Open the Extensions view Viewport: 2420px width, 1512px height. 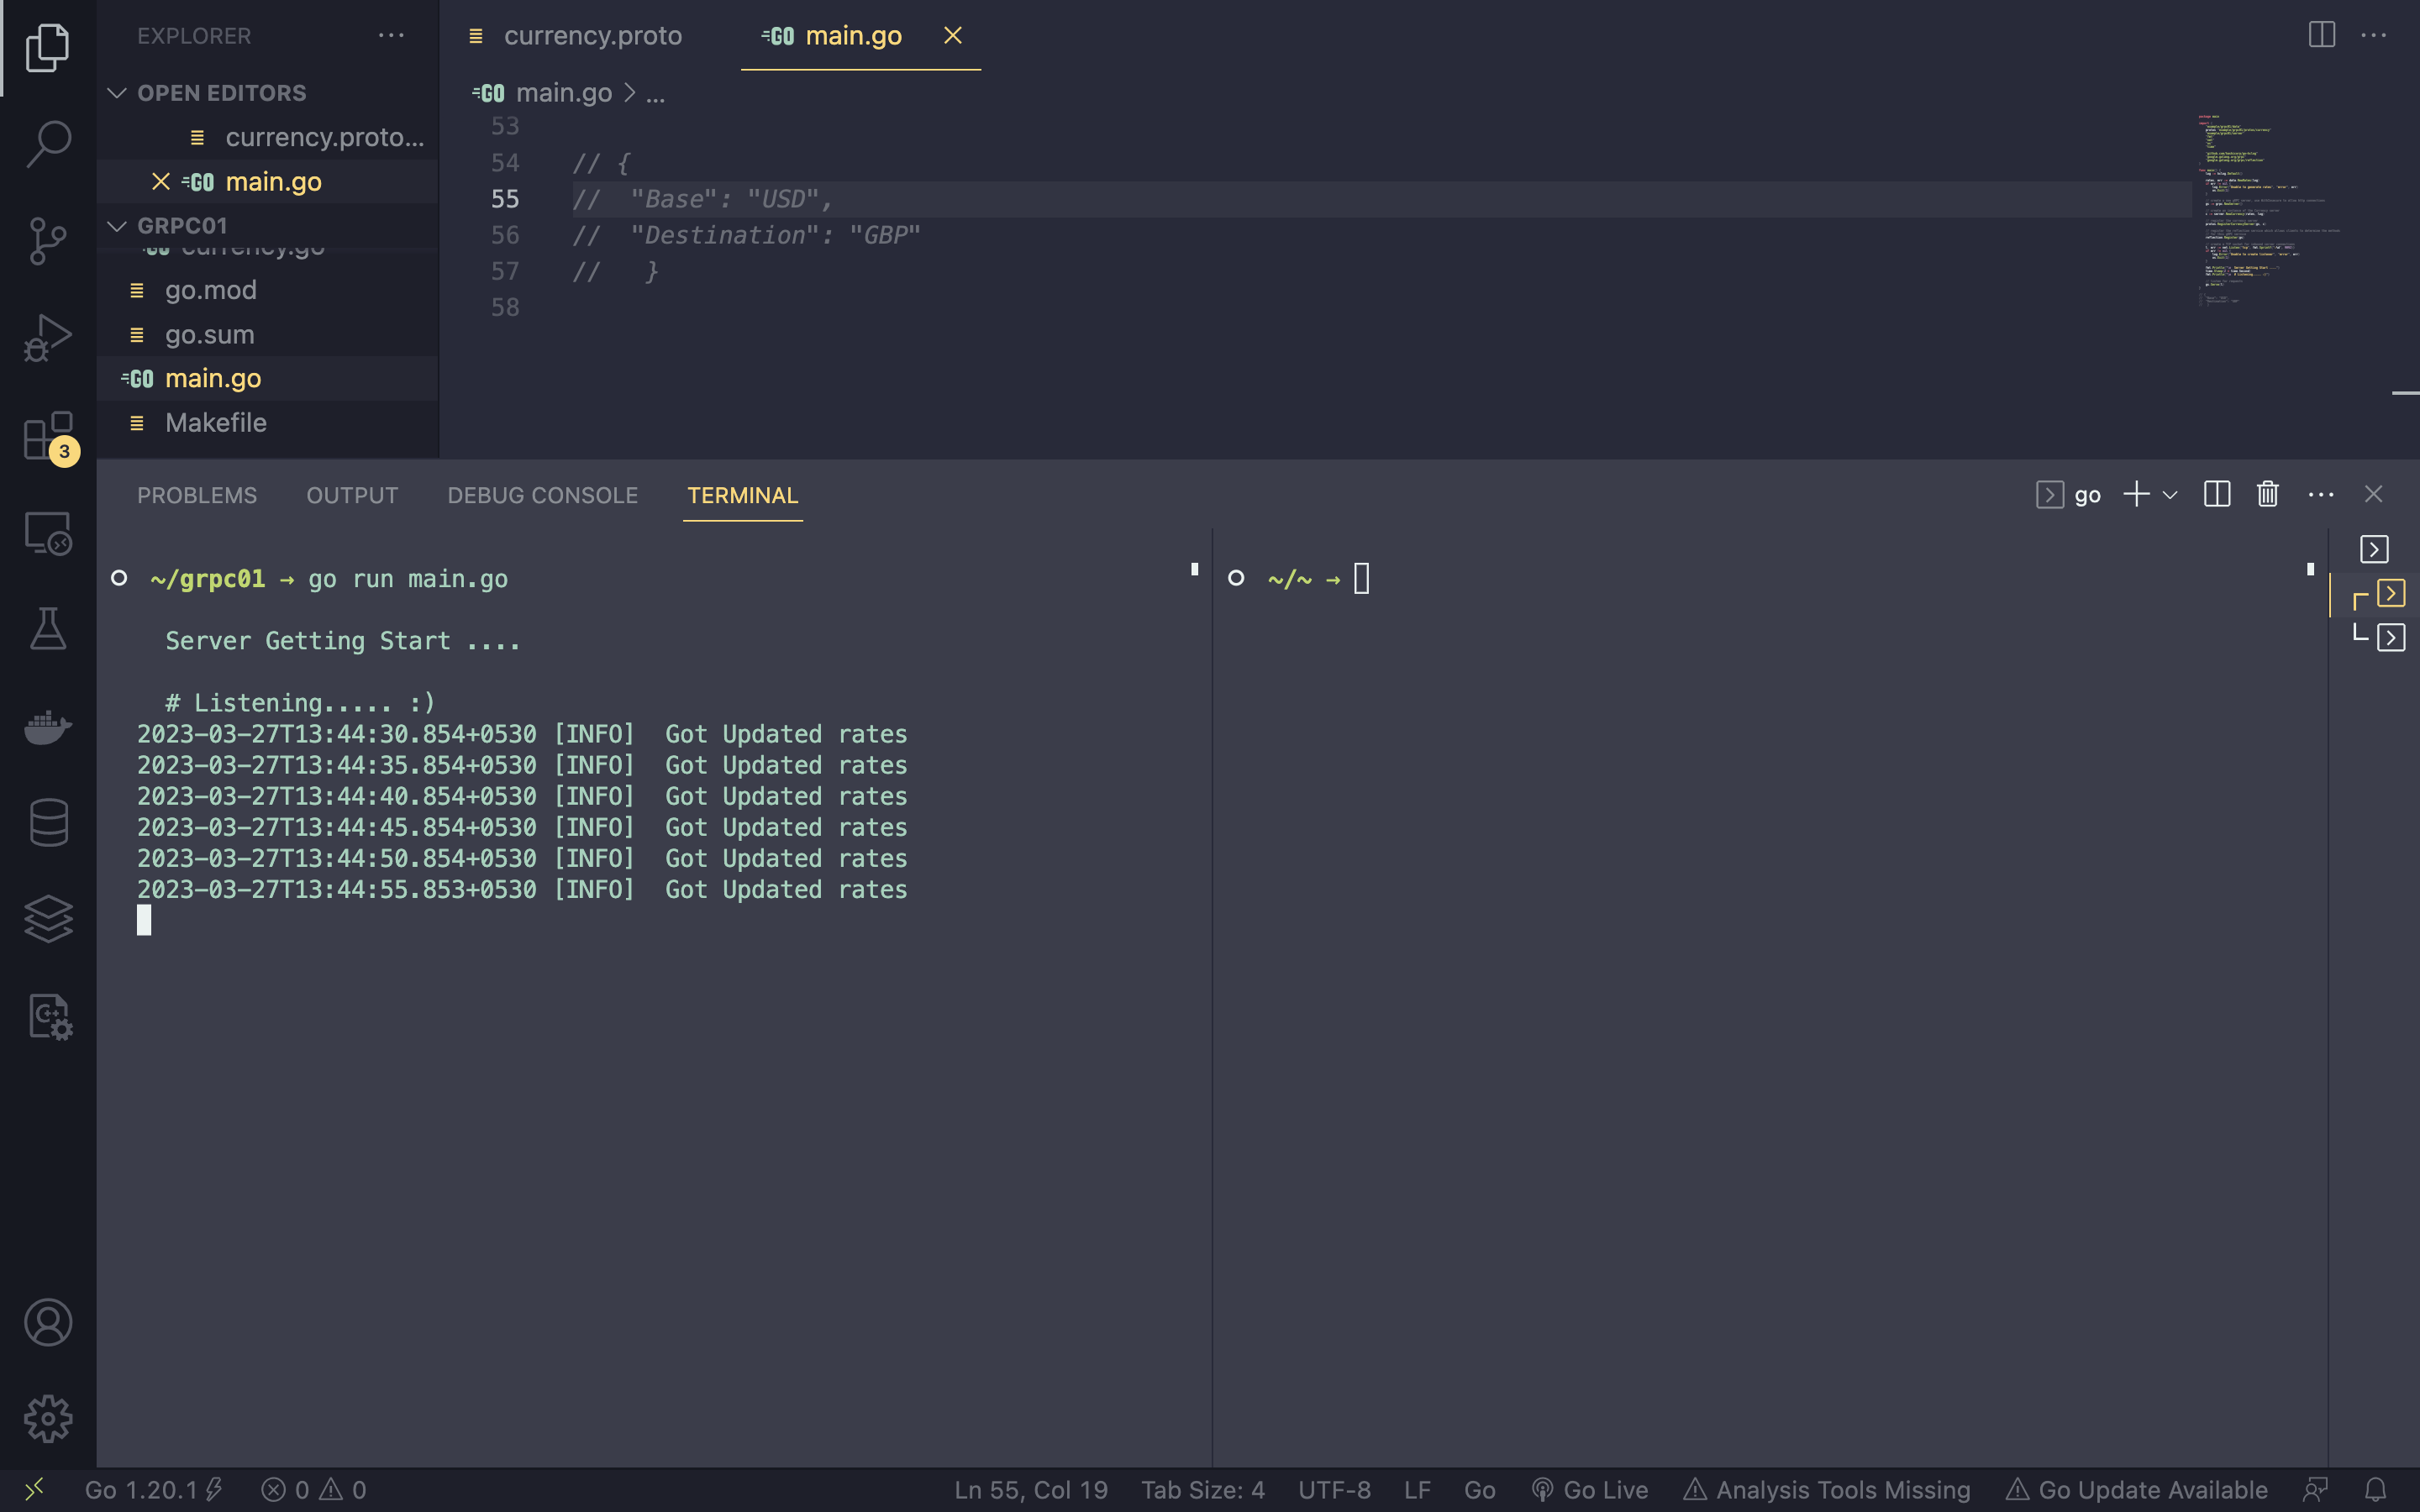pyautogui.click(x=47, y=435)
